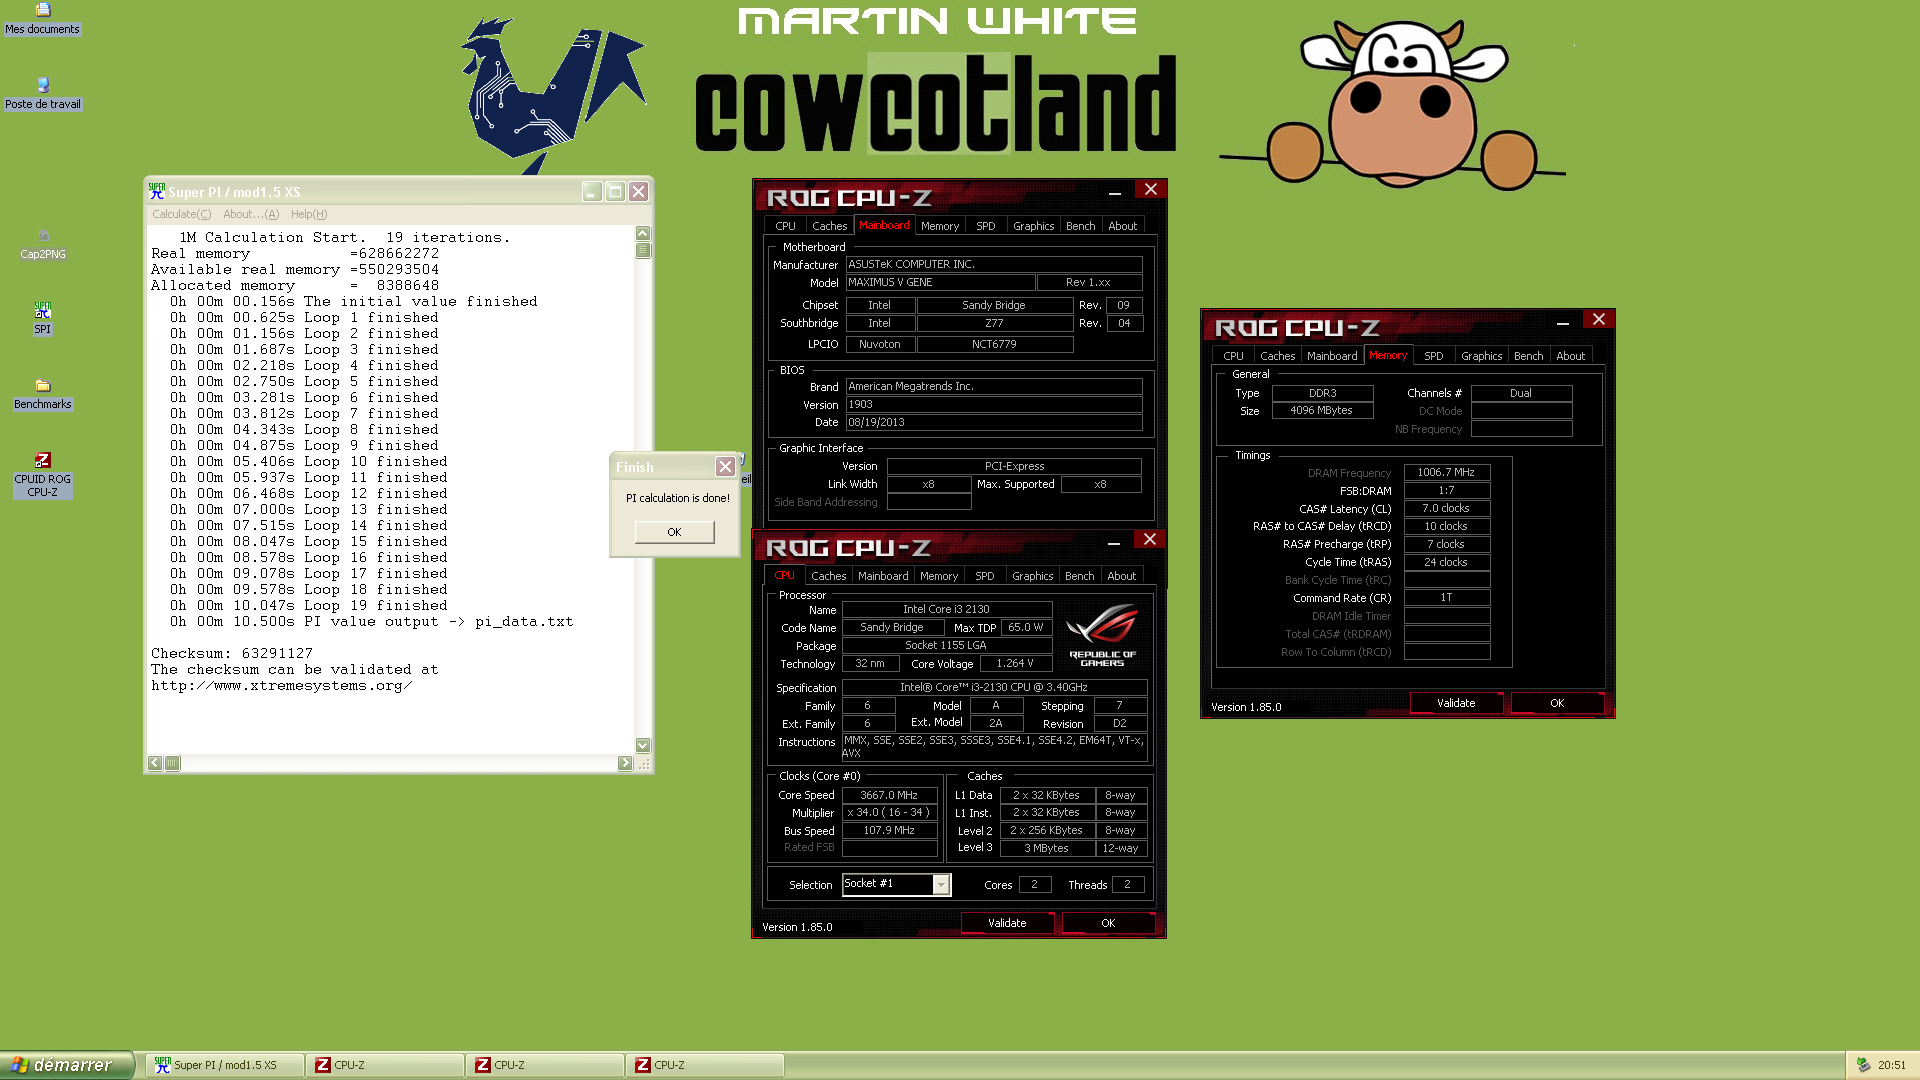1920x1080 pixels.
Task: Launch the Cap2PNG desktop shortcut
Action: coord(43,244)
